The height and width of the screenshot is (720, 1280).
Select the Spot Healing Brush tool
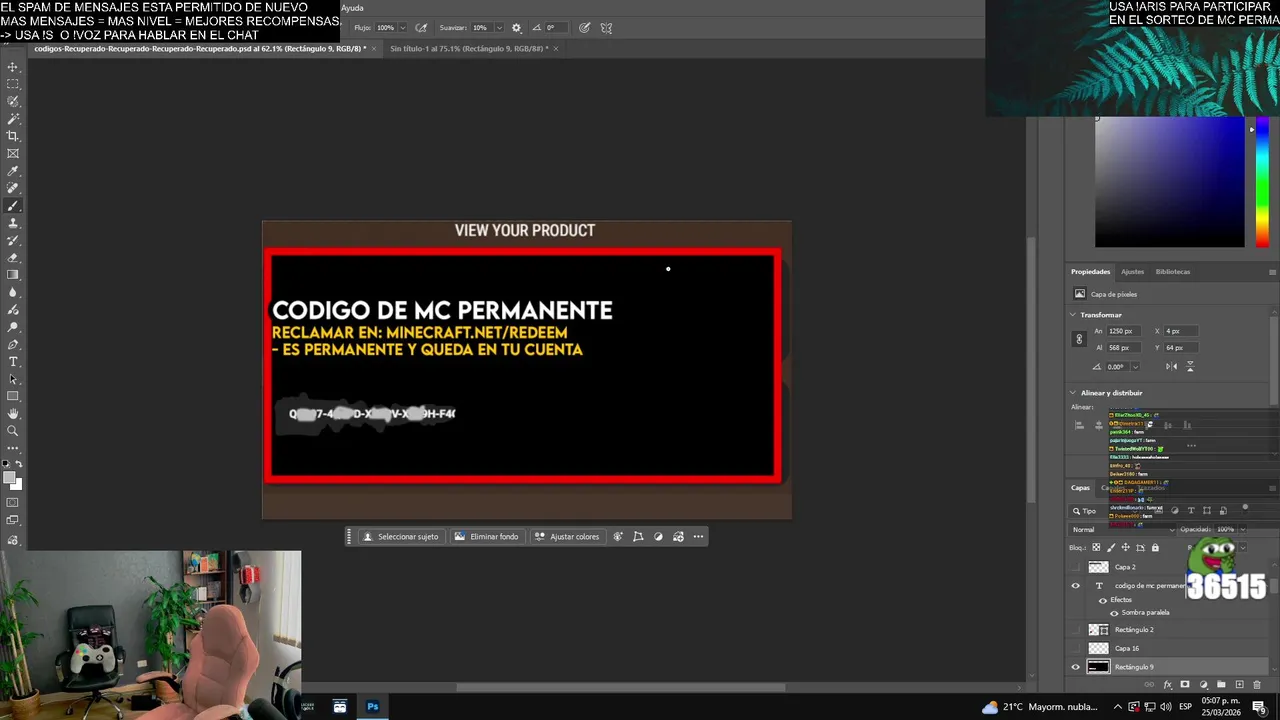13,188
